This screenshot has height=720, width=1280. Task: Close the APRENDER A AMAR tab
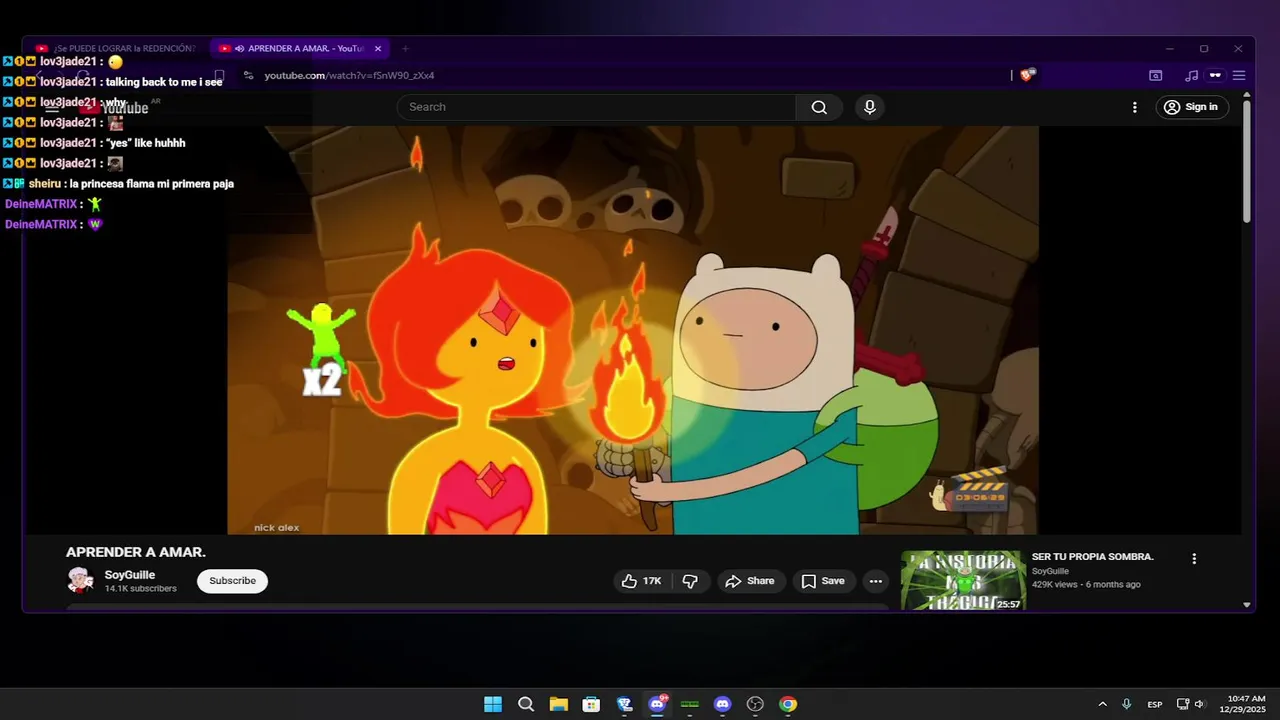click(378, 48)
